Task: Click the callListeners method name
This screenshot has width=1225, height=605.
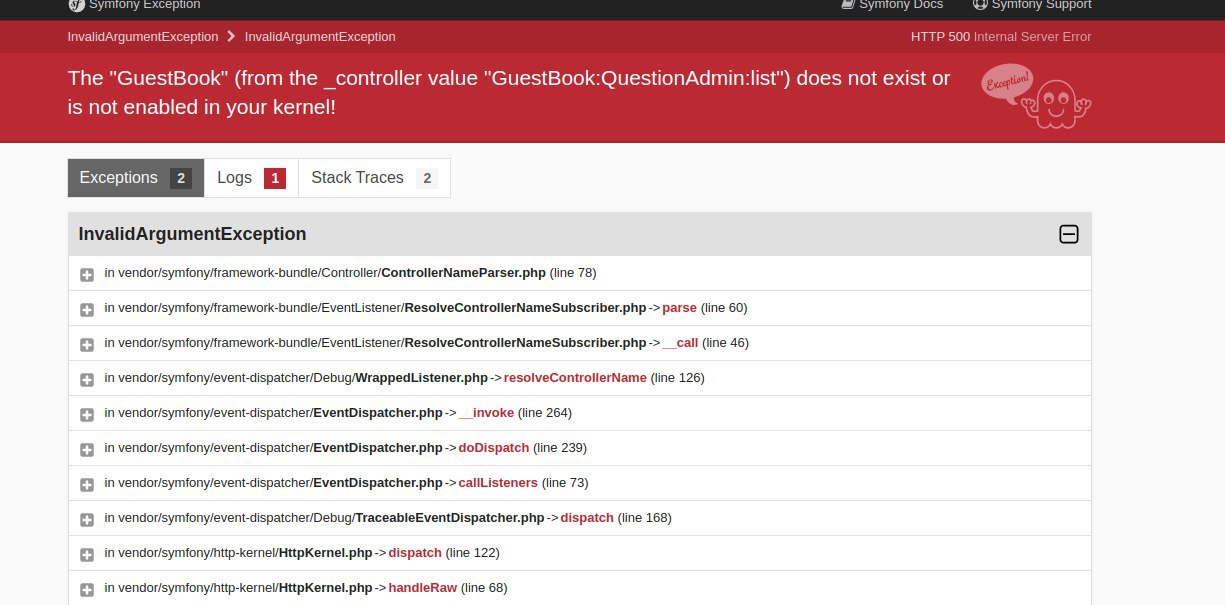Action: pos(498,482)
